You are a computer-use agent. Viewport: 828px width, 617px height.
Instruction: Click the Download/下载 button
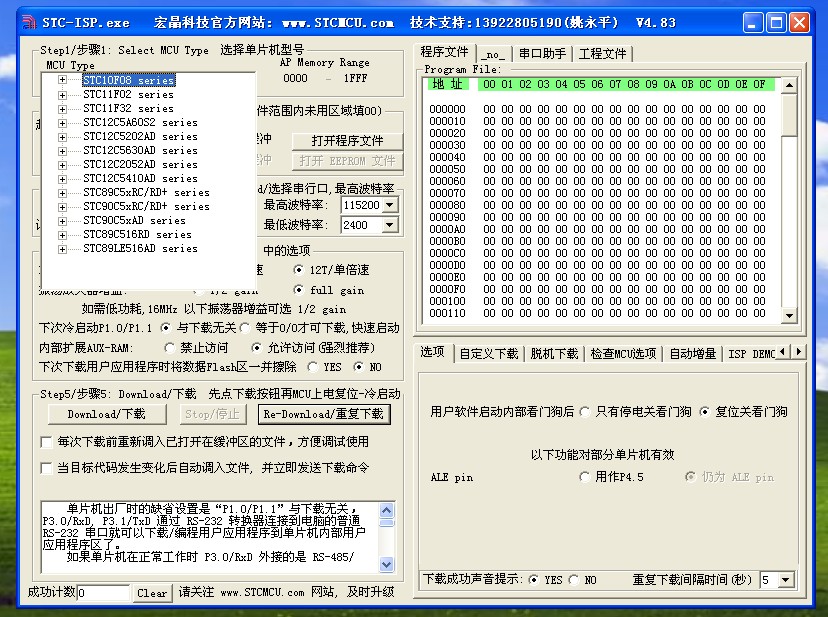(x=107, y=414)
